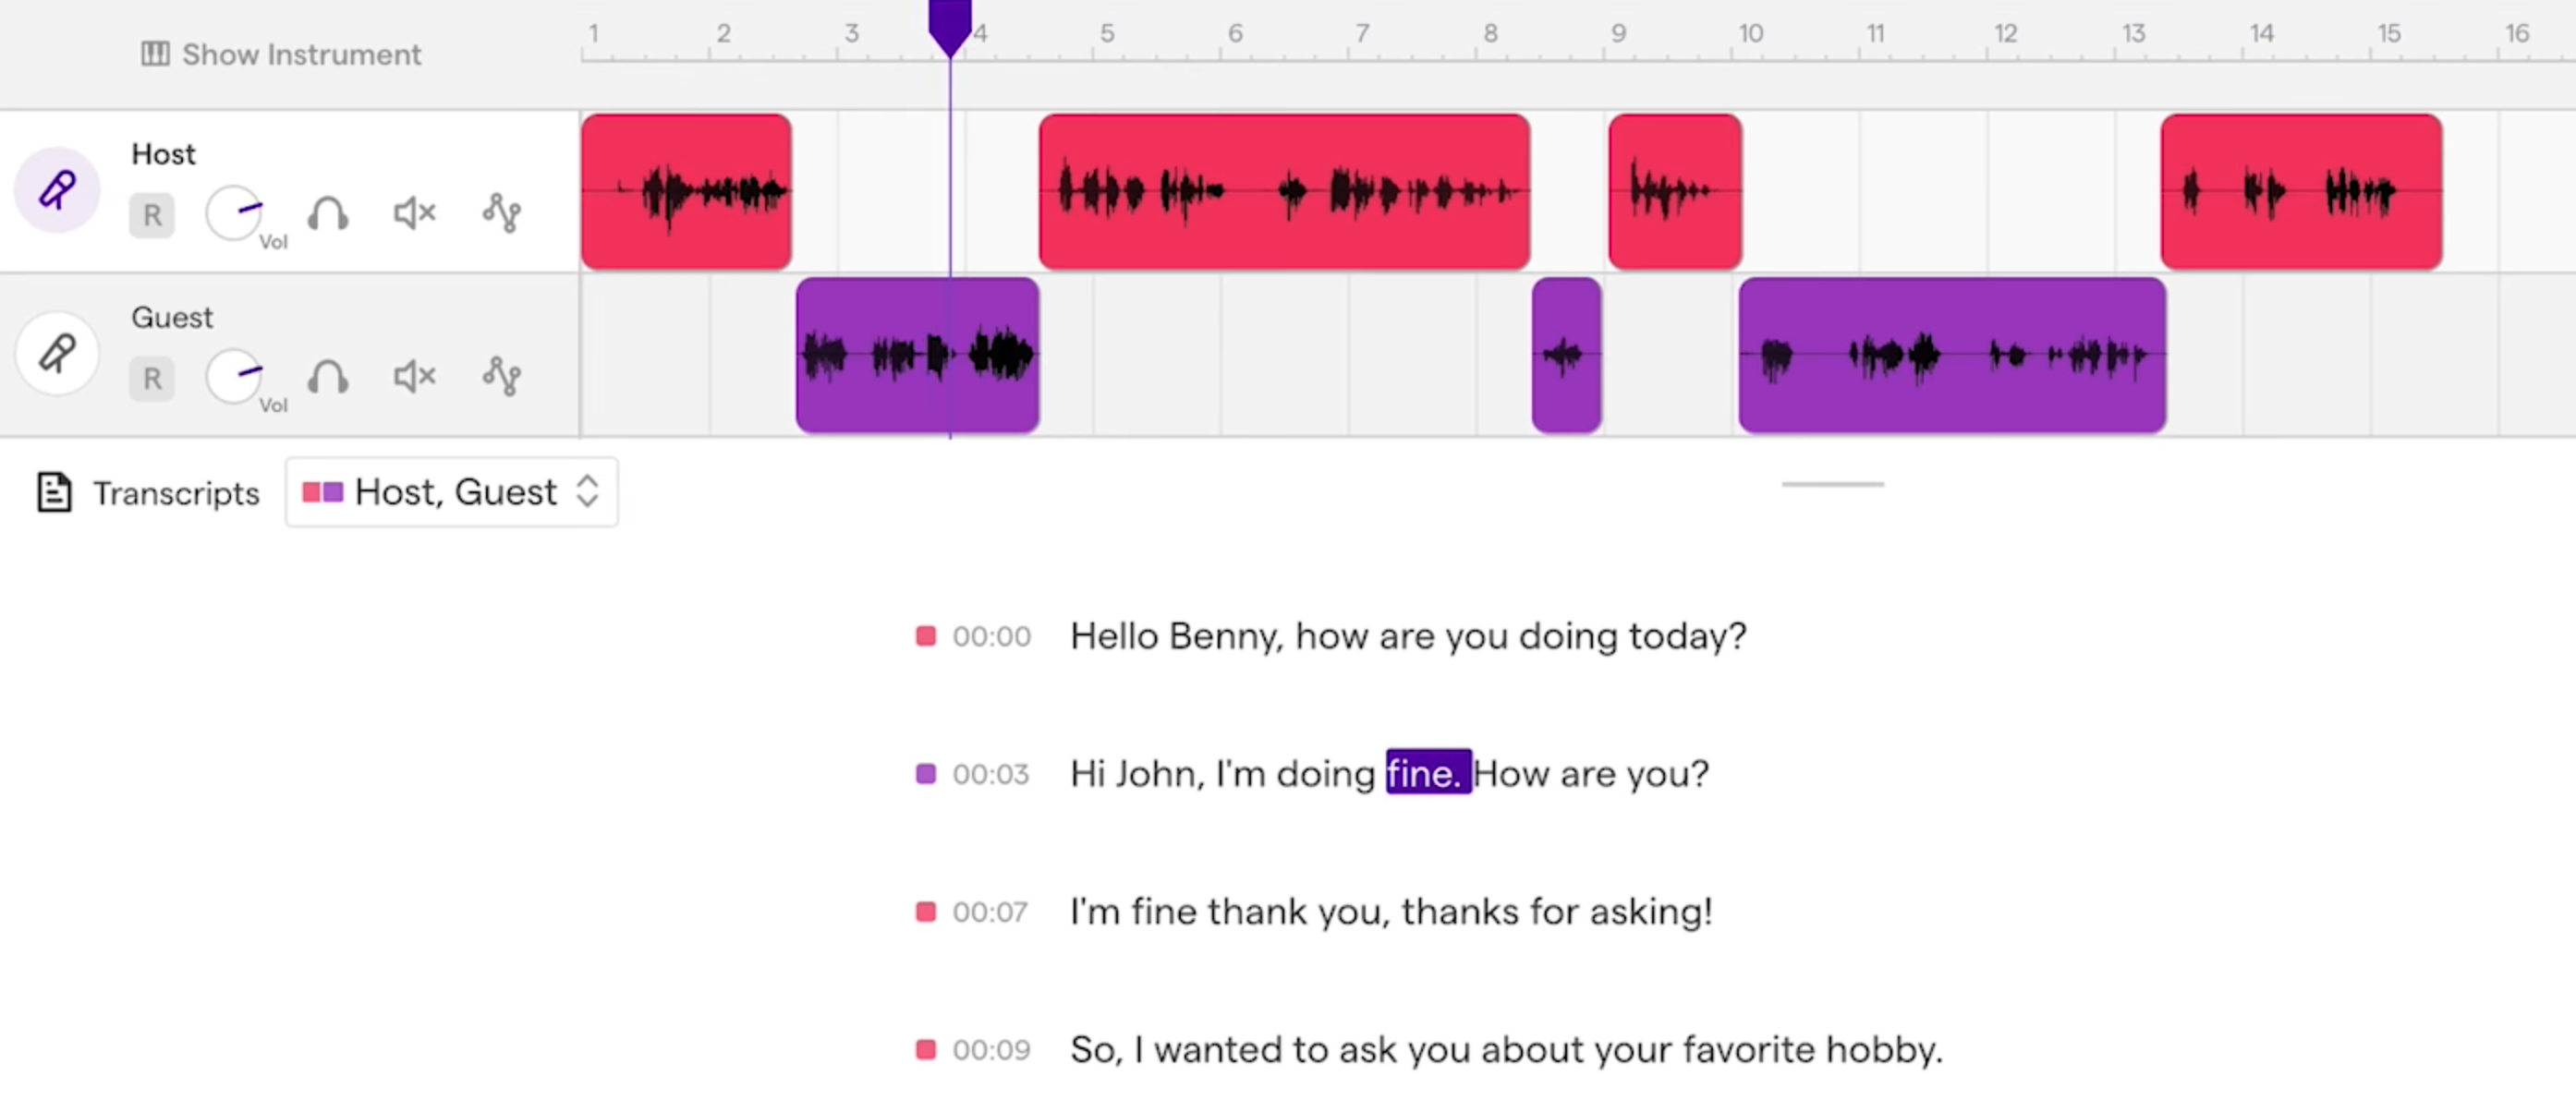2576x1112 pixels.
Task: Jump to the 00:07 transcript line
Action: [990, 912]
